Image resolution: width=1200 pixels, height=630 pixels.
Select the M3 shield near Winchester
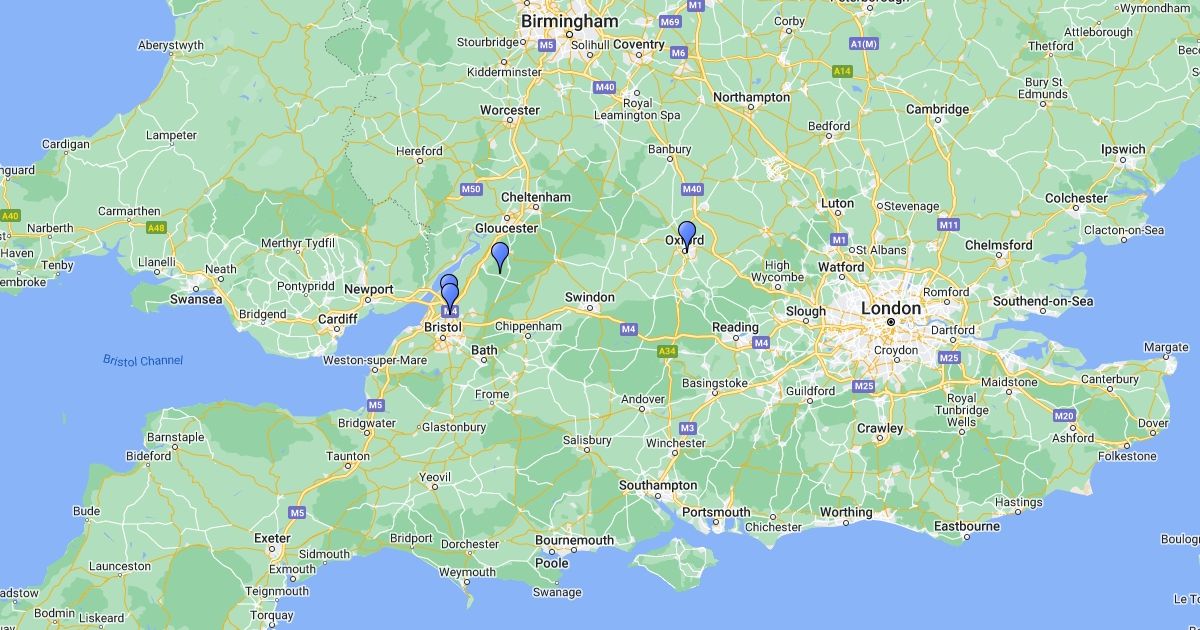coord(687,428)
